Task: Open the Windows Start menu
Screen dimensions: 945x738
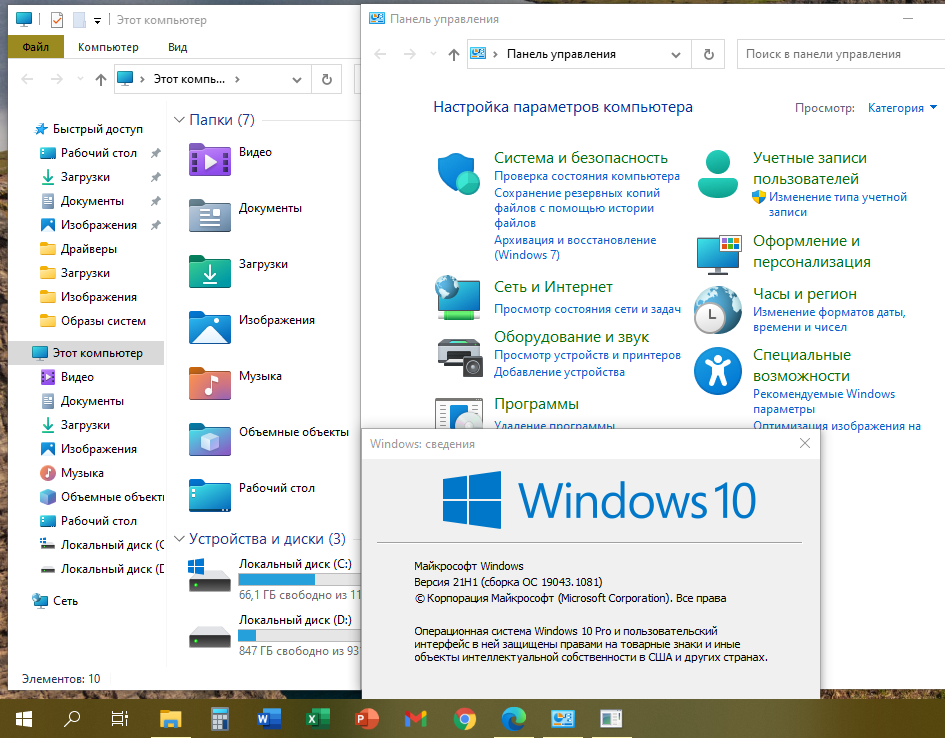Action: (24, 718)
